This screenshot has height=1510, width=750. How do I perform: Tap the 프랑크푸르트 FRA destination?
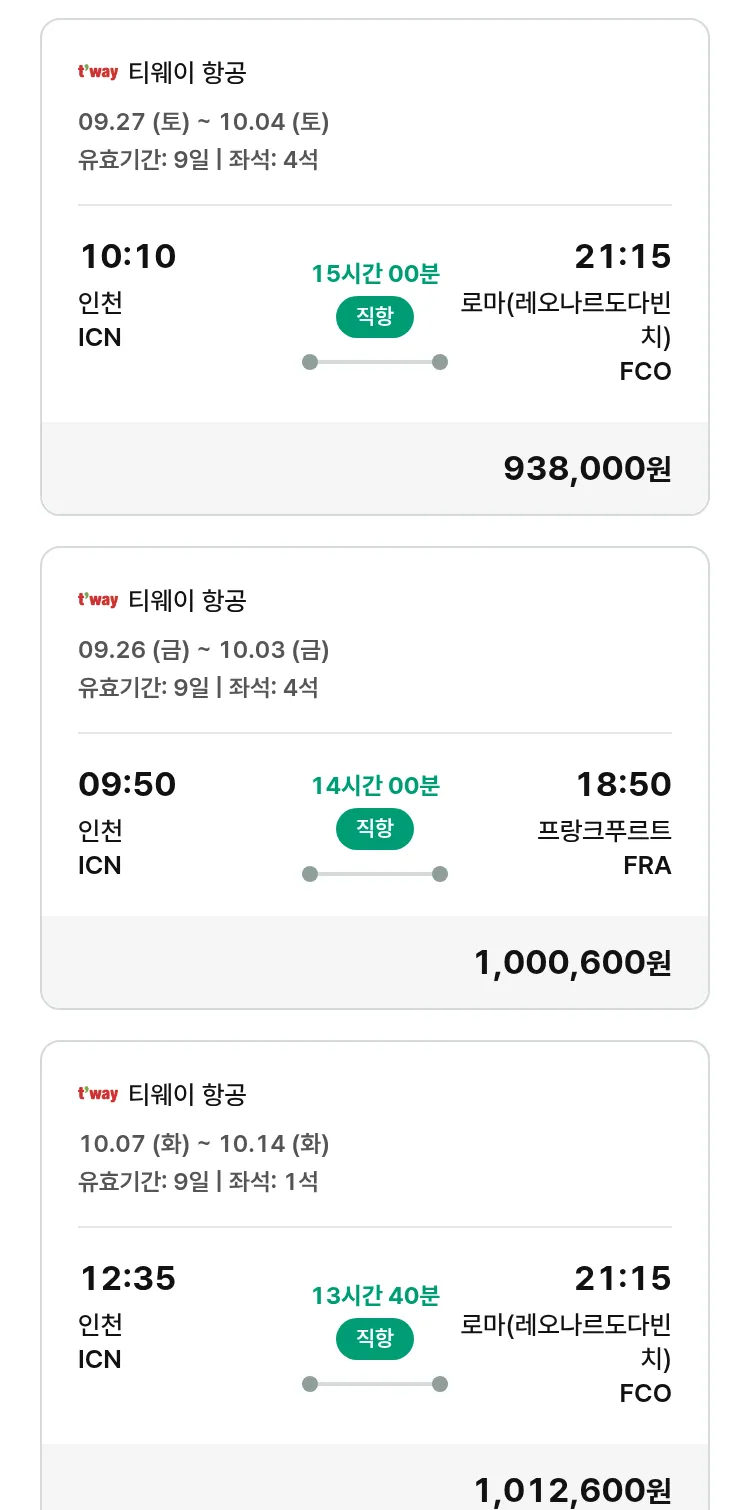605,847
